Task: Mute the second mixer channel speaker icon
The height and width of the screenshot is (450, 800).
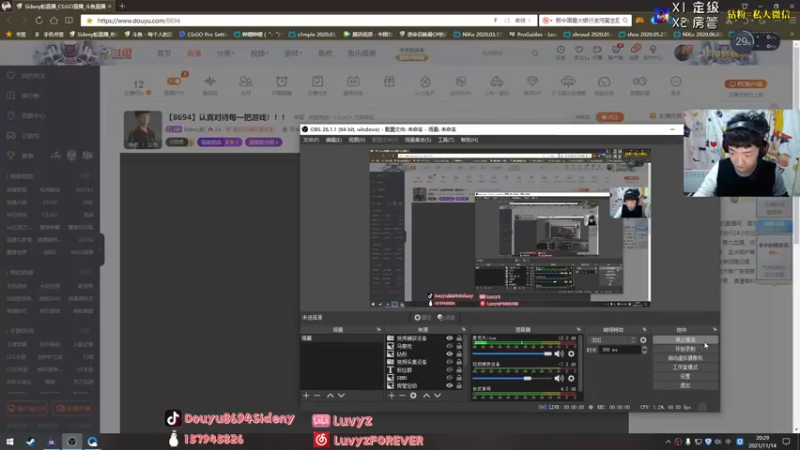Action: point(559,378)
